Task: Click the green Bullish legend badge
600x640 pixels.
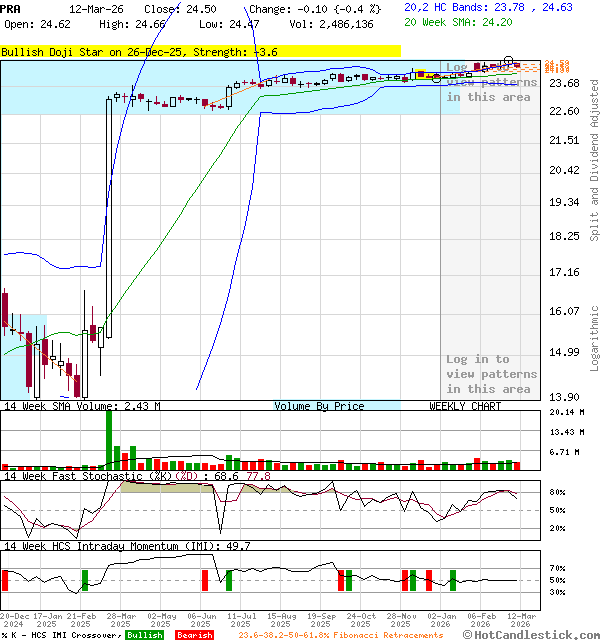Action: (144, 635)
